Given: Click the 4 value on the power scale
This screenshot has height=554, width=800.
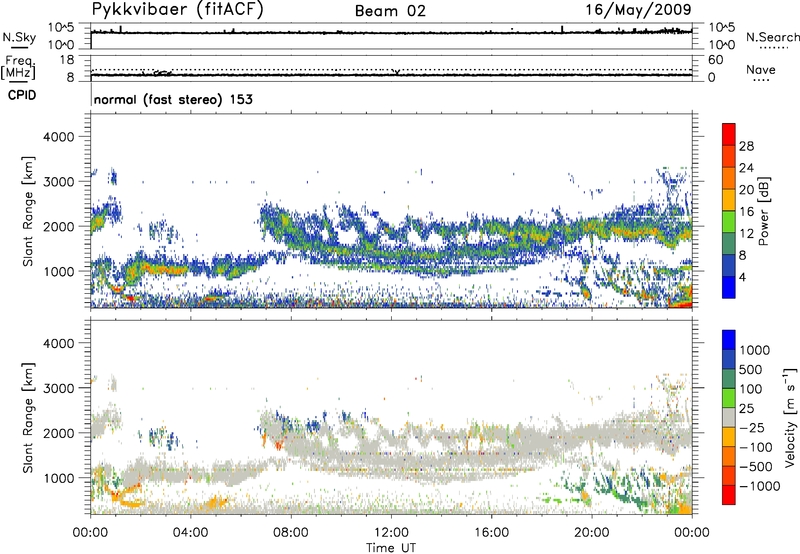Looking at the screenshot, I should pyautogui.click(x=743, y=278).
